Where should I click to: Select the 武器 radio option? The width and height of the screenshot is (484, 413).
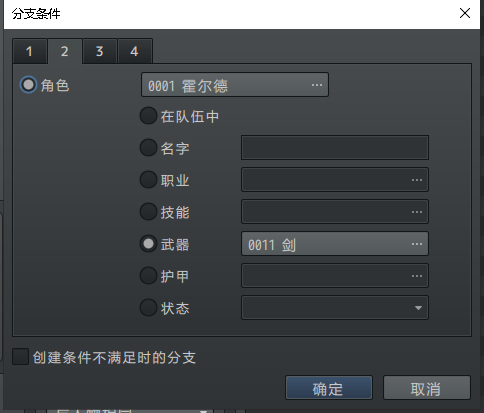[148, 244]
